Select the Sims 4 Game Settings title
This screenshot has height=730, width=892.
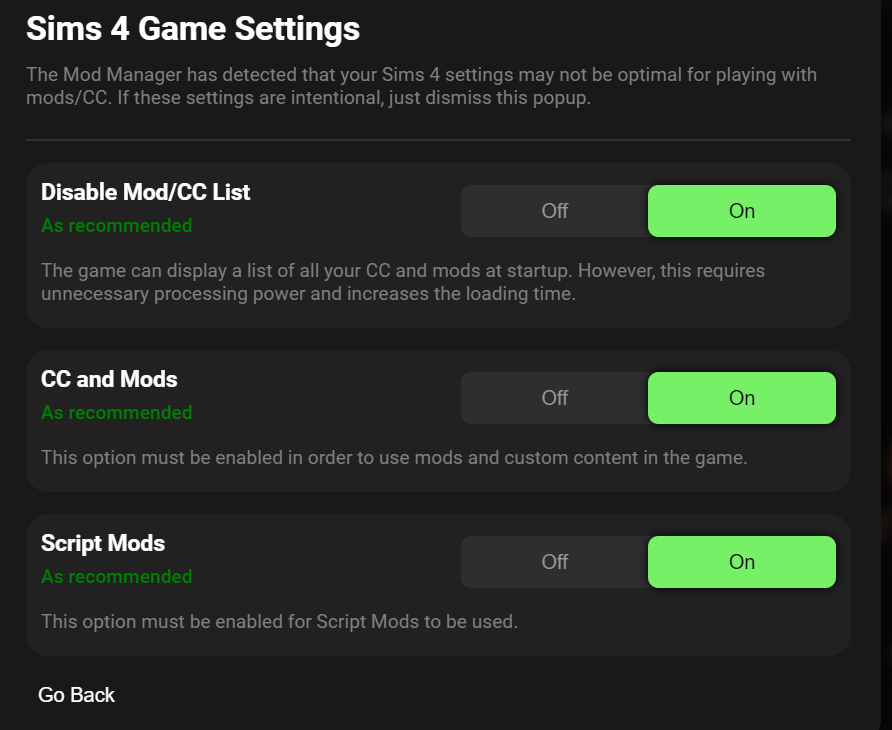tap(193, 29)
